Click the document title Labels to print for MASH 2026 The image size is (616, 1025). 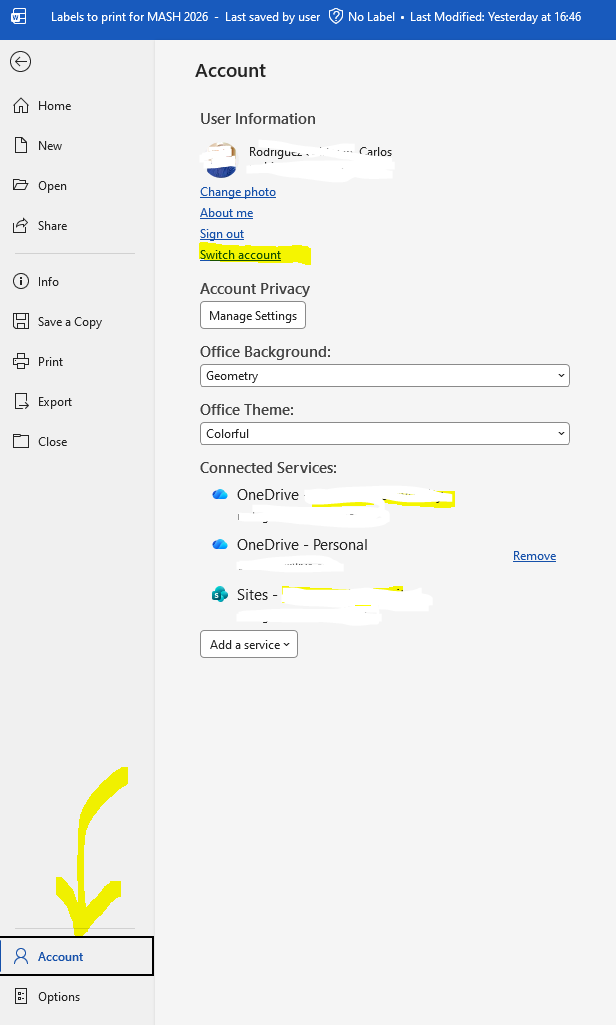tap(129, 17)
